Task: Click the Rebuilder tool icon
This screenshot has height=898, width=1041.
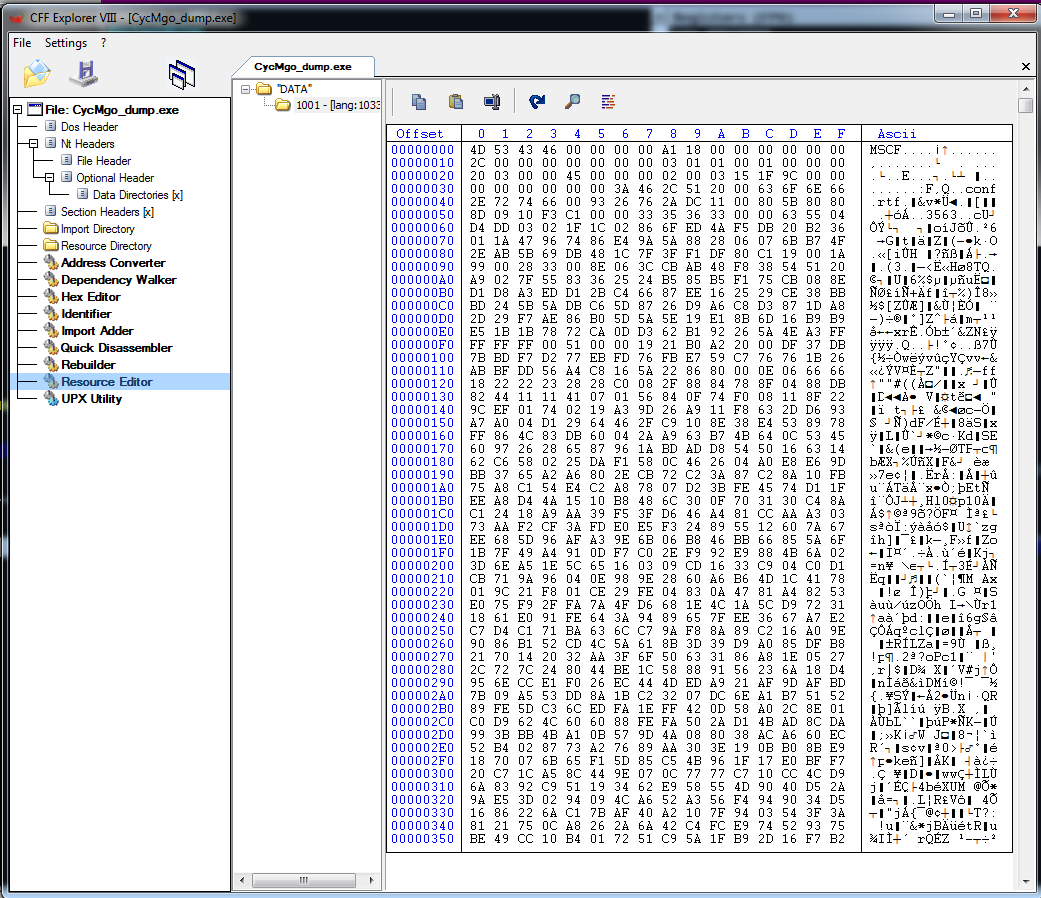Action: tap(51, 364)
